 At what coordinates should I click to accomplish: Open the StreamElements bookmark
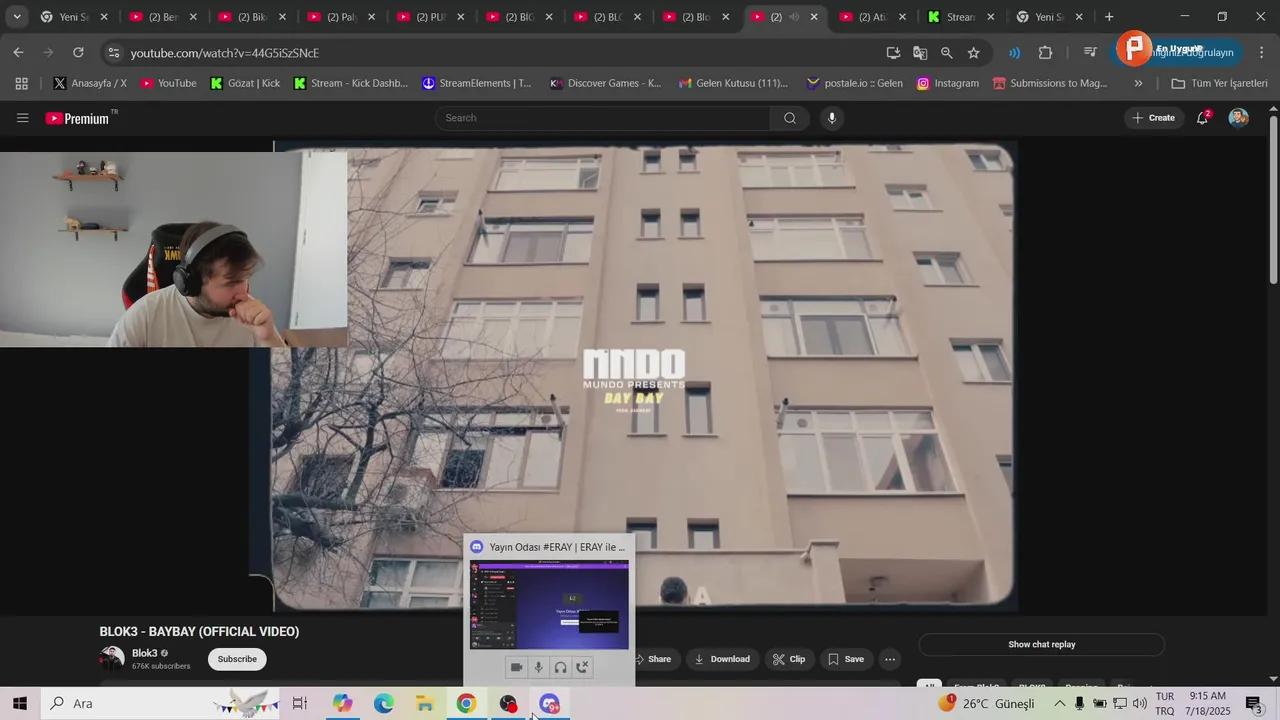(x=477, y=83)
